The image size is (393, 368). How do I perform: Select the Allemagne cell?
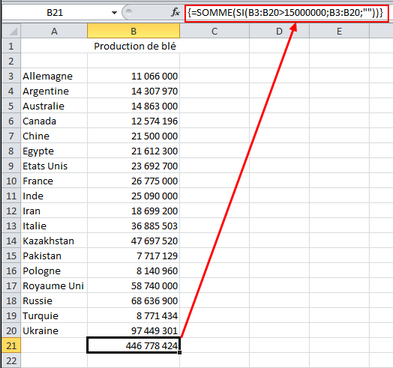[54, 76]
